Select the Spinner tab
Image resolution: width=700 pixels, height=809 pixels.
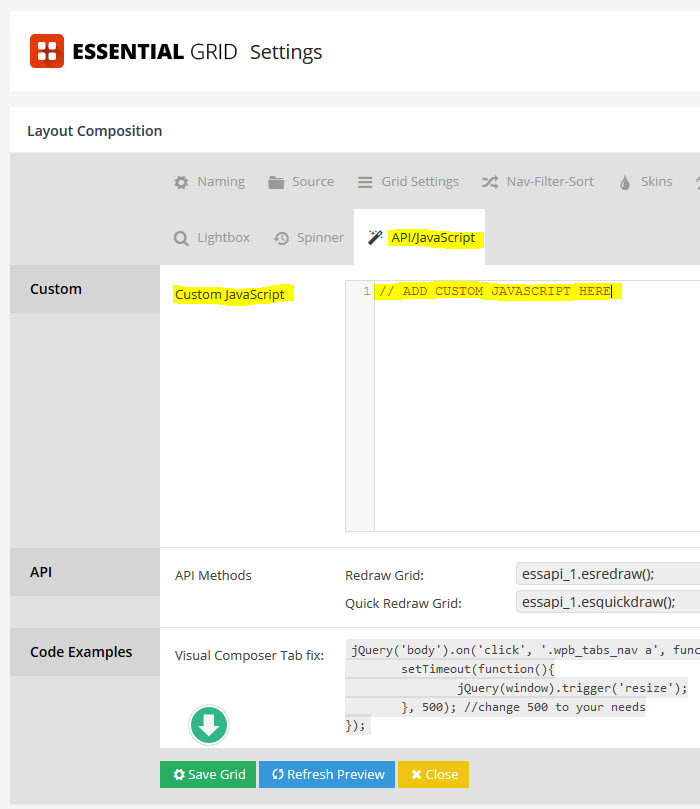[x=309, y=238]
